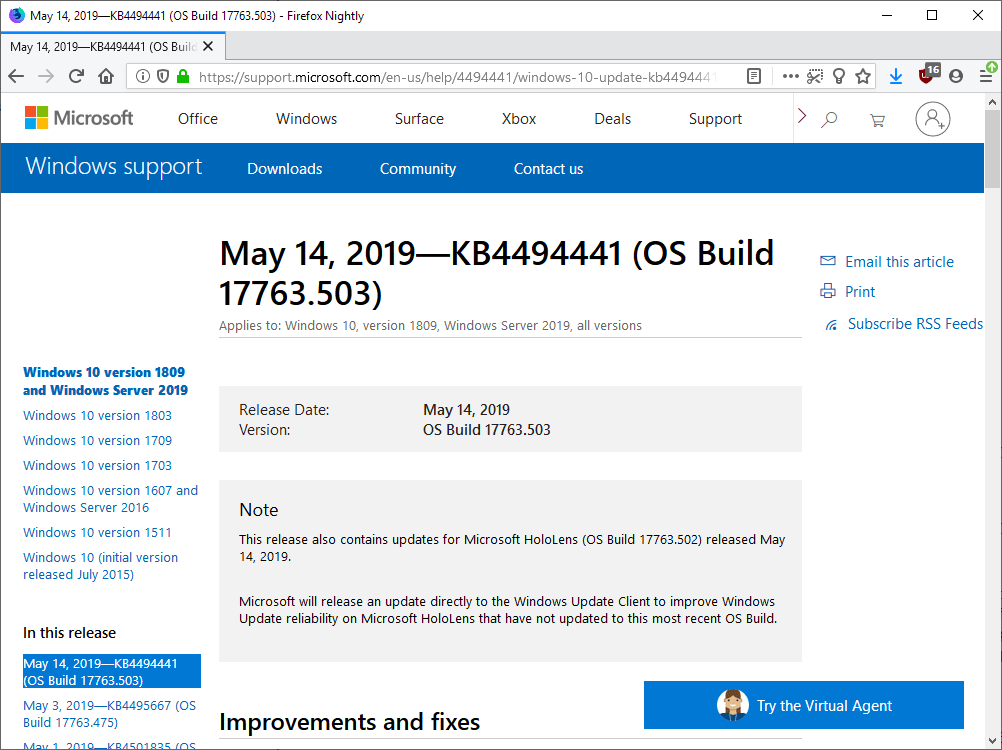This screenshot has width=1002, height=750.
Task: Open the Deals menu item
Action: (x=612, y=119)
